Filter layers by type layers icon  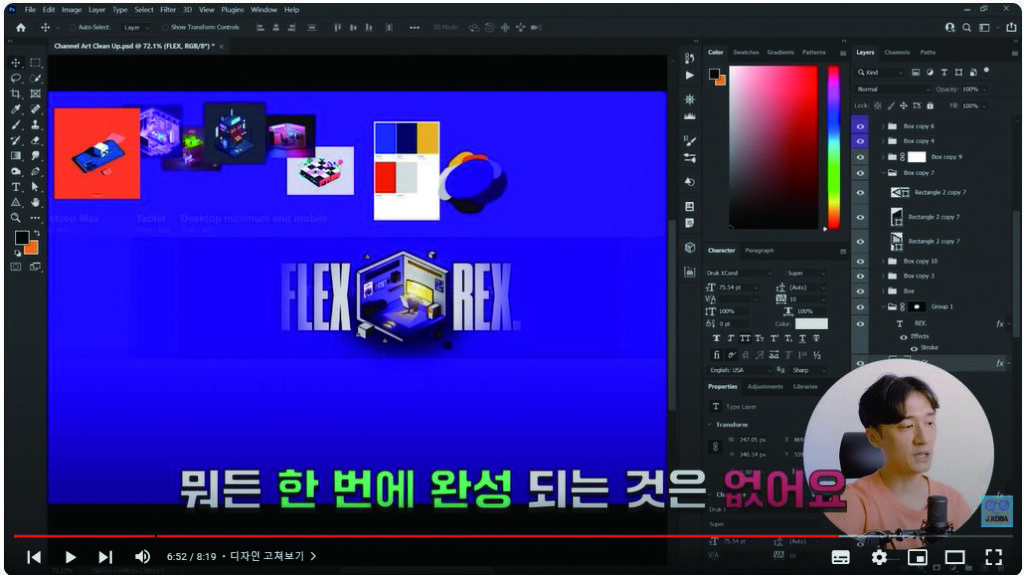[x=944, y=72]
